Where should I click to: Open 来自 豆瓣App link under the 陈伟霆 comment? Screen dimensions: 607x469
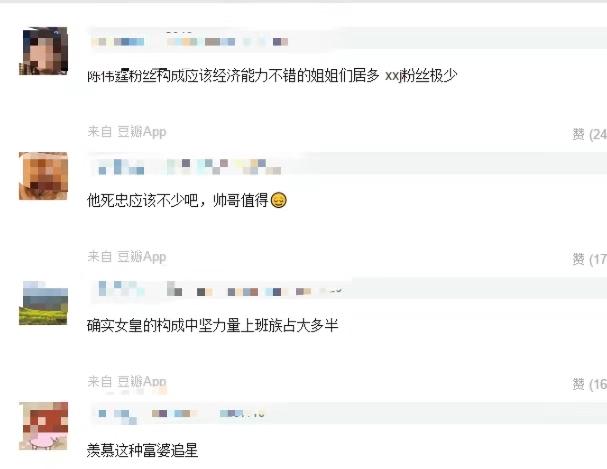click(x=127, y=132)
